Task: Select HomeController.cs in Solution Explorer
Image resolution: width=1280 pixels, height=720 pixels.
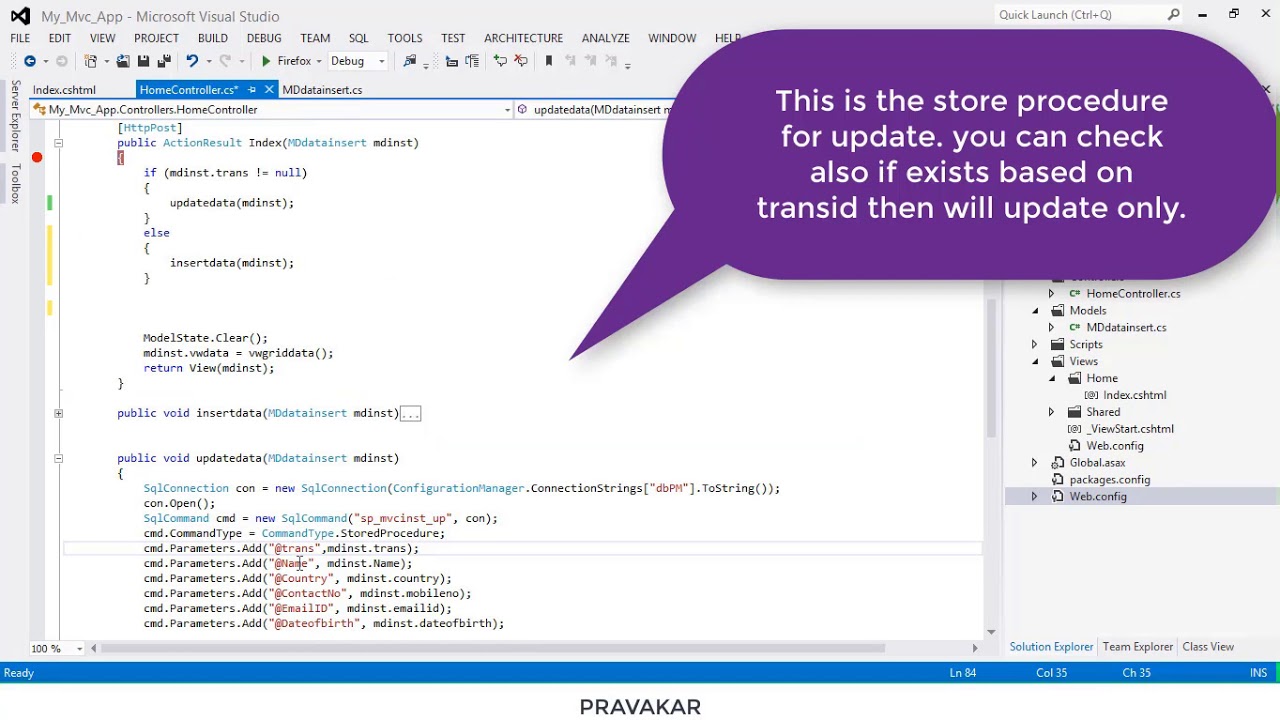Action: click(1133, 293)
